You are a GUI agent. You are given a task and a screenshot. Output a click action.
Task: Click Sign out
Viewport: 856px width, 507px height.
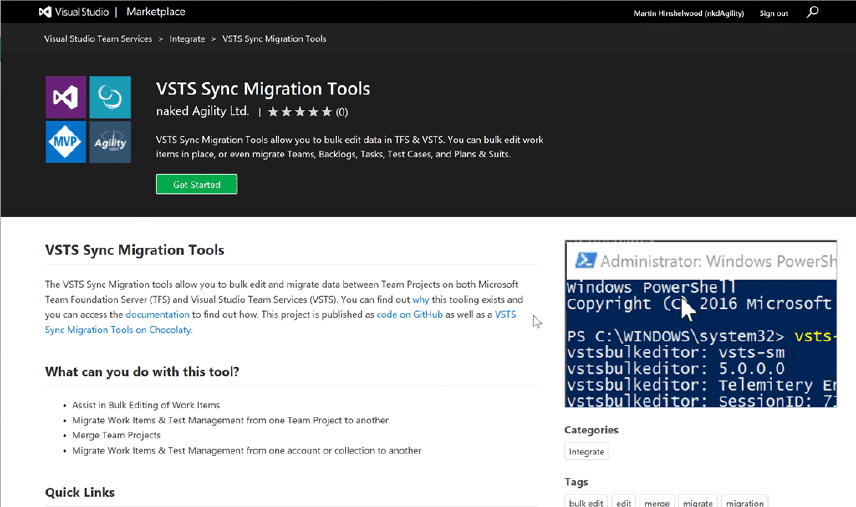pos(774,13)
